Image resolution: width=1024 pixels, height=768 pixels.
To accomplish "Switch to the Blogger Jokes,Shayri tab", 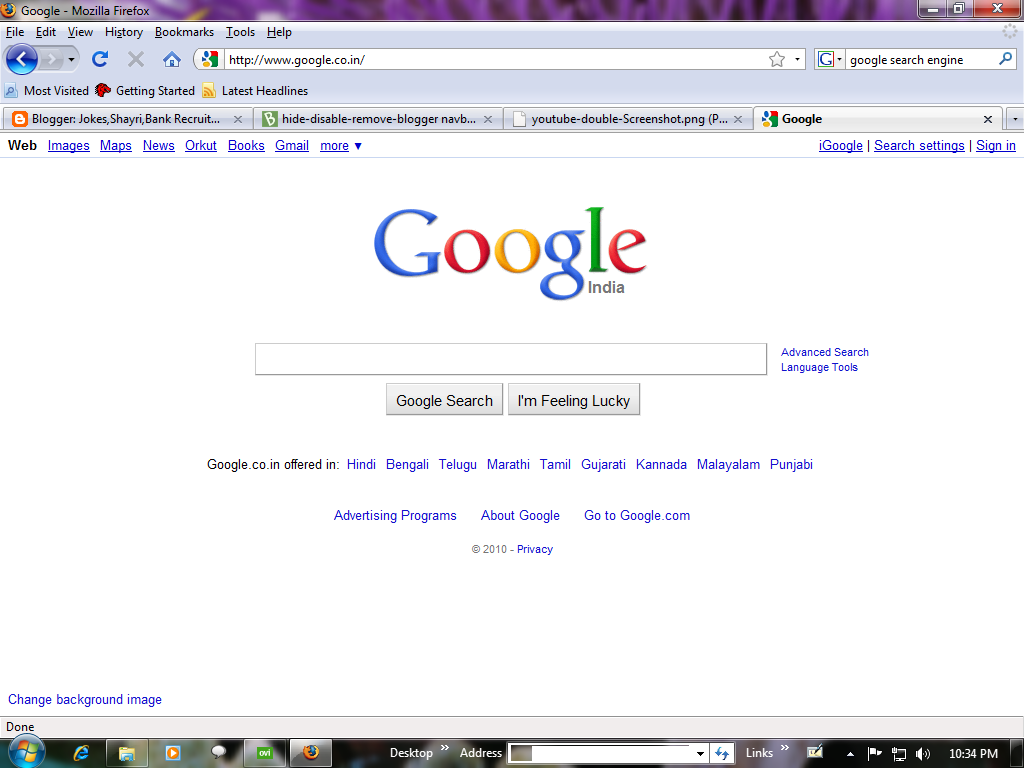I will 125,120.
